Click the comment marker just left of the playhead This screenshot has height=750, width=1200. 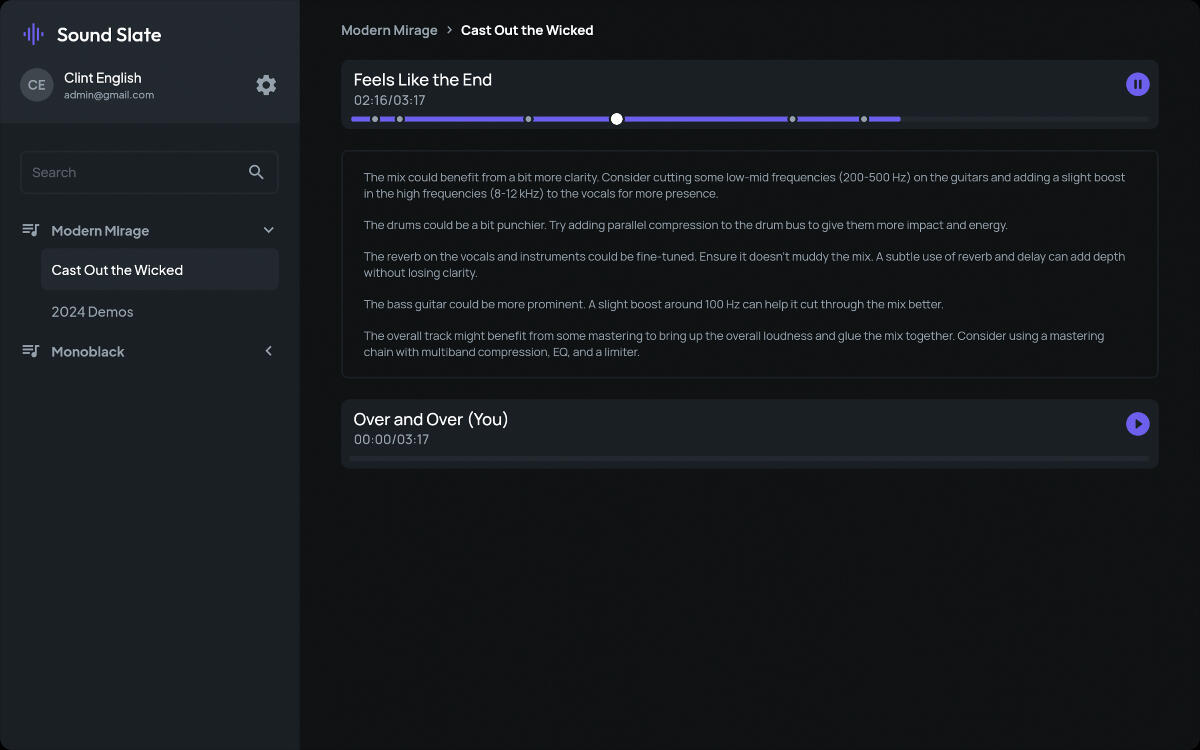(x=529, y=119)
